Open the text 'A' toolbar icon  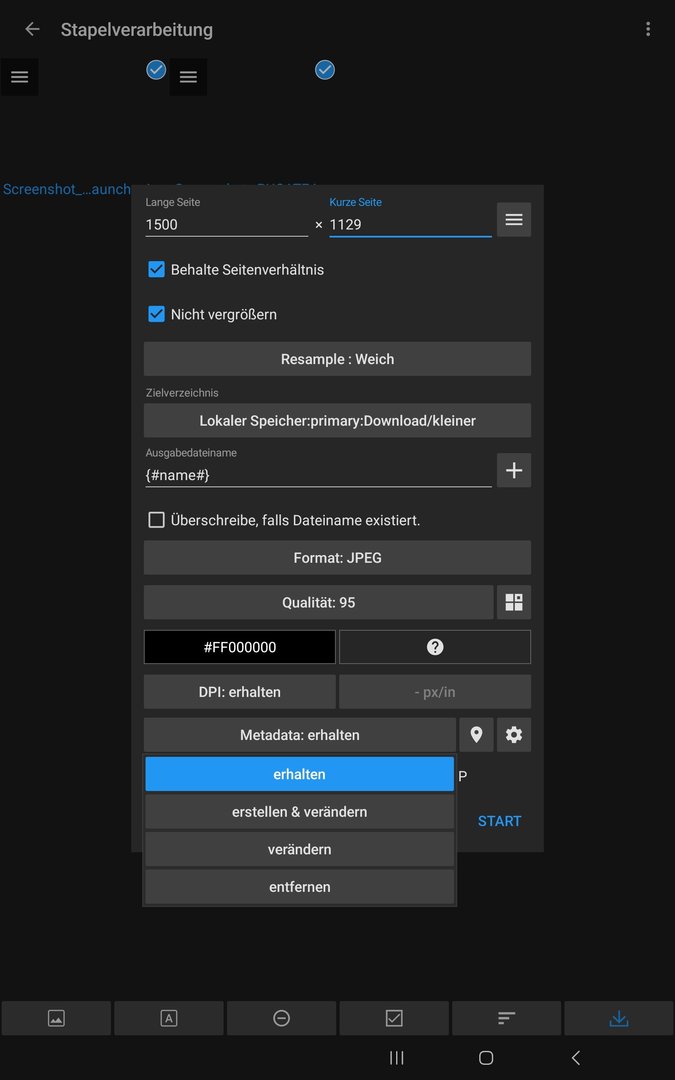(169, 1018)
